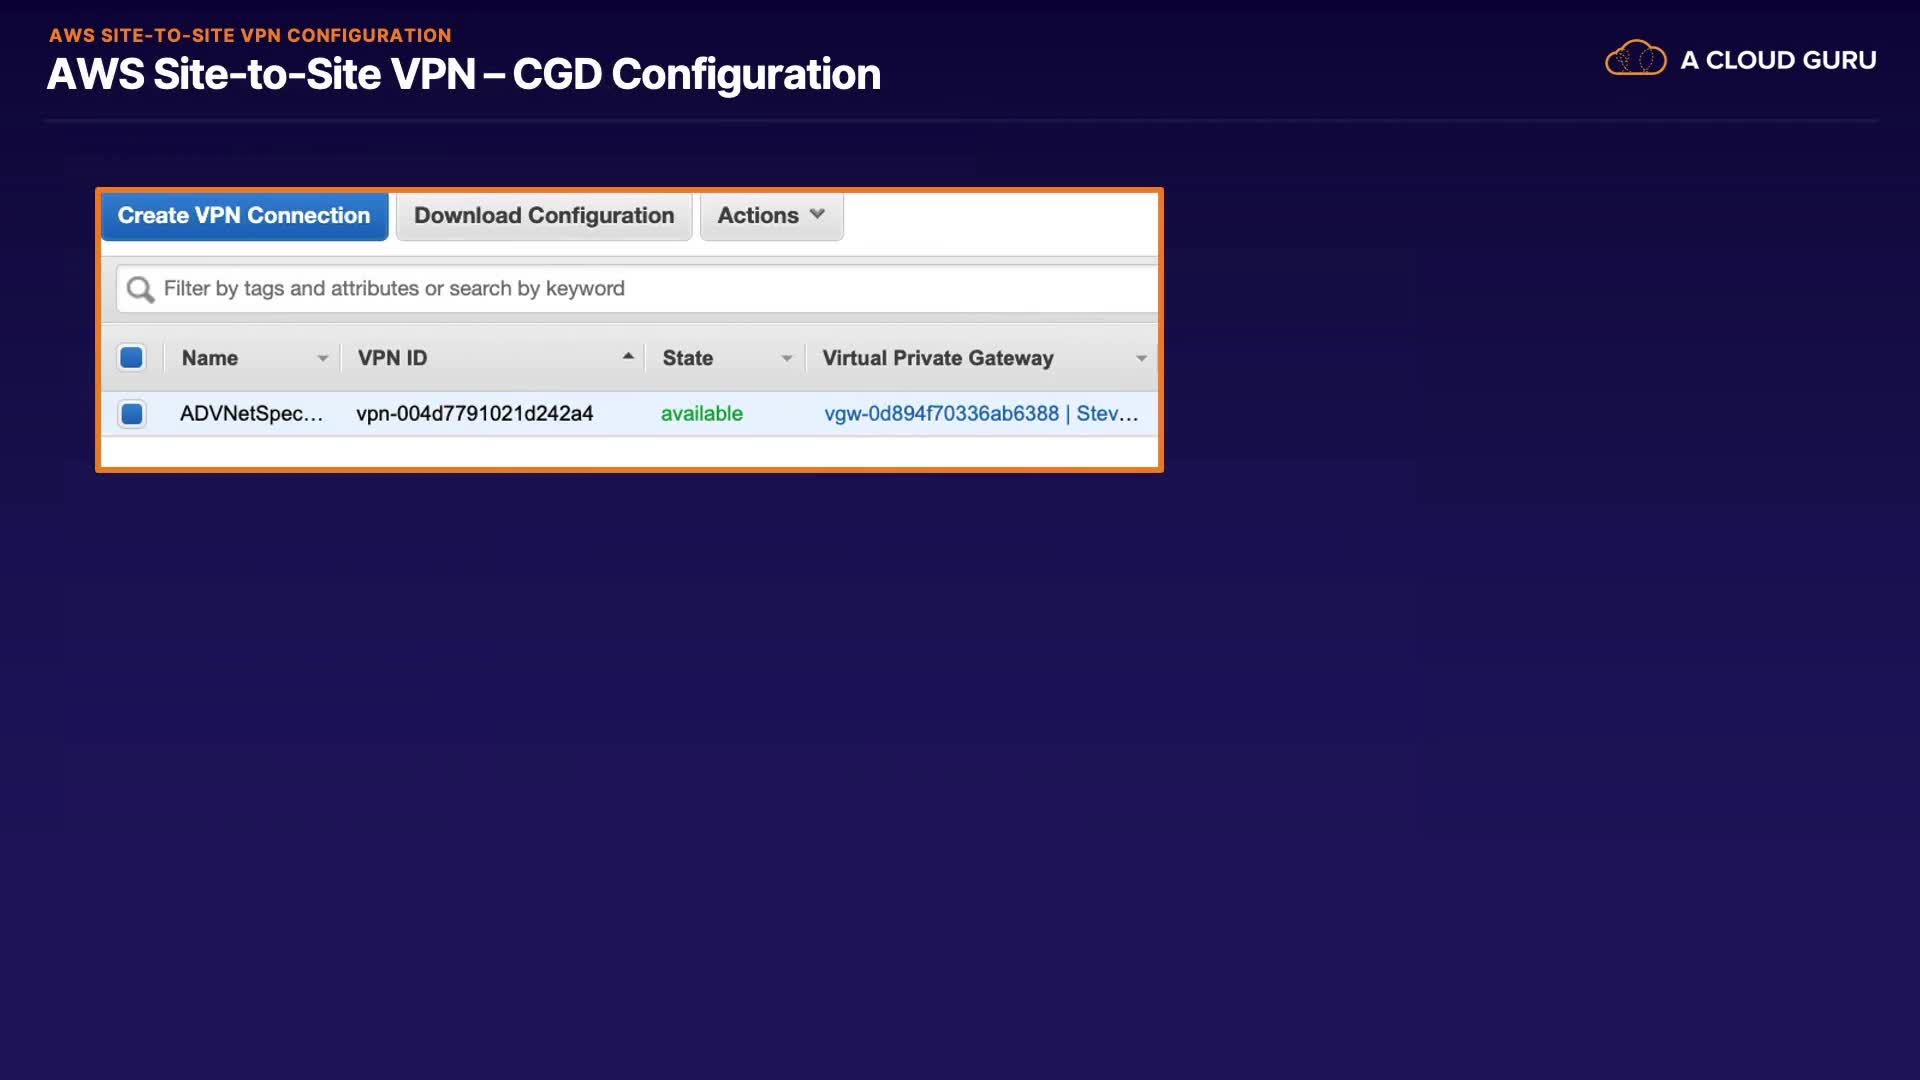The width and height of the screenshot is (1920, 1080).
Task: Click the State column header
Action: 687,358
